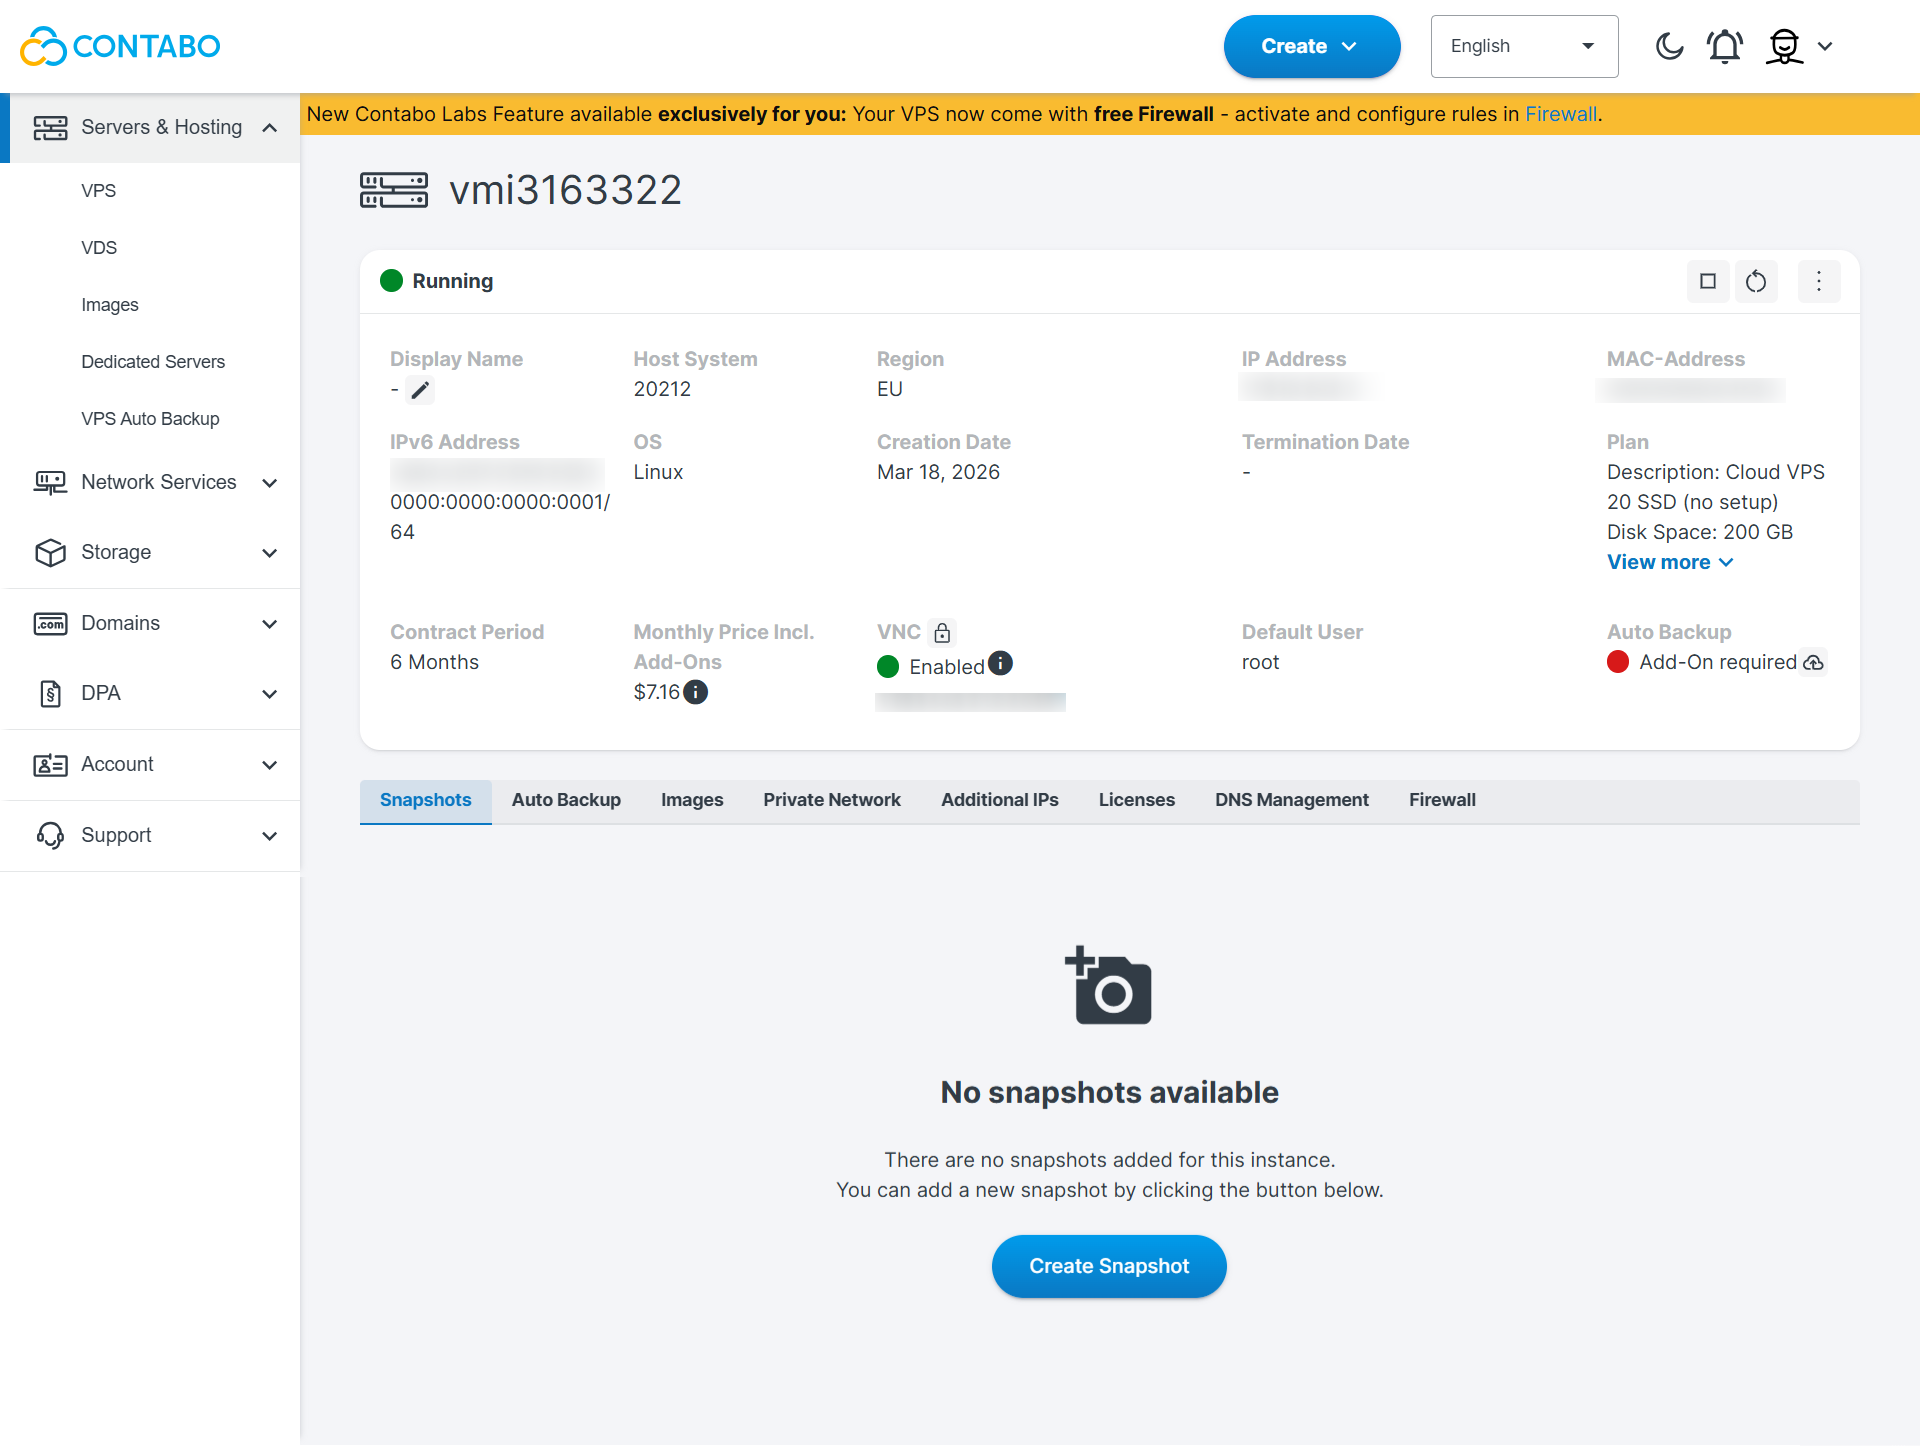The width and height of the screenshot is (1920, 1447).
Task: Click the $7.16 monthly price
Action: click(656, 692)
